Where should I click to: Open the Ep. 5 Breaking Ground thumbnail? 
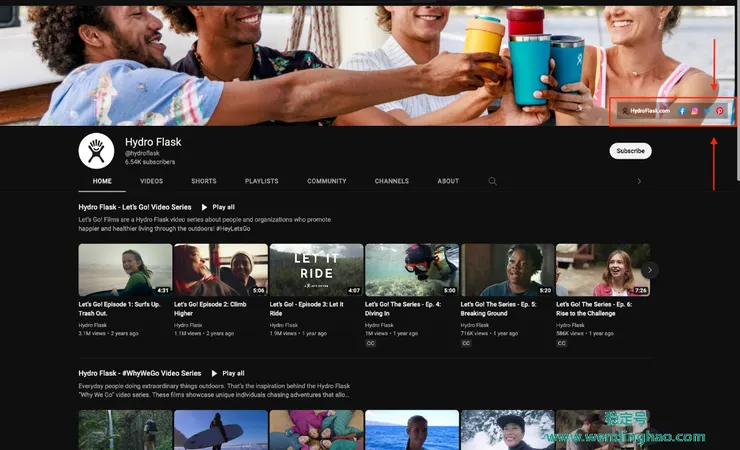coord(507,270)
